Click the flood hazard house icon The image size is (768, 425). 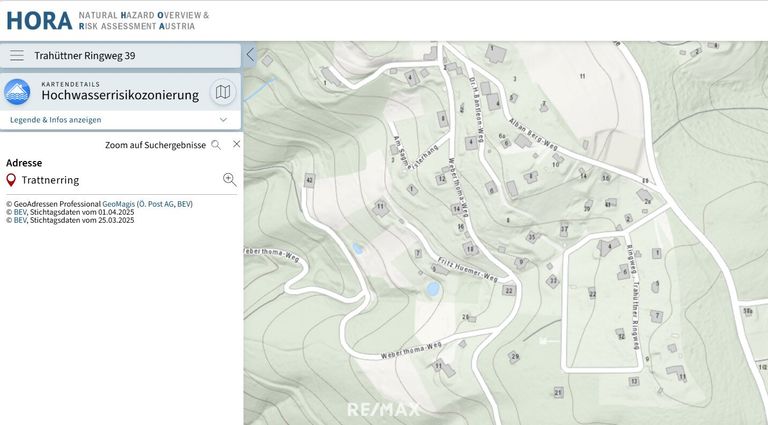point(17,92)
